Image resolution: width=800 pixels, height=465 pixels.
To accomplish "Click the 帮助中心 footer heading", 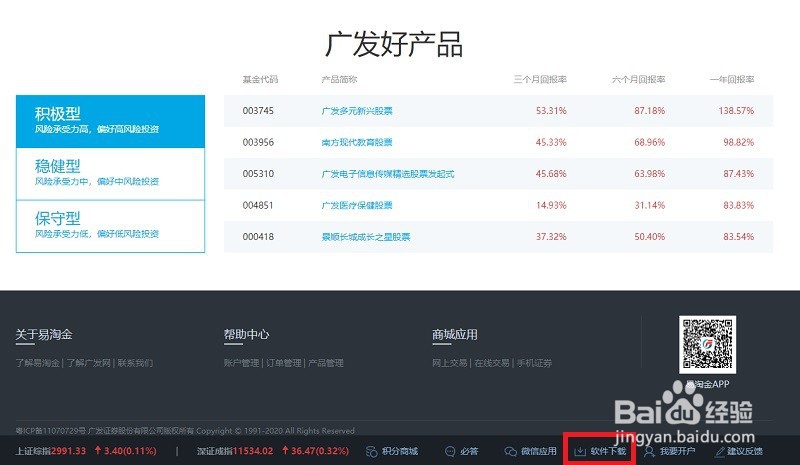I will (246, 335).
